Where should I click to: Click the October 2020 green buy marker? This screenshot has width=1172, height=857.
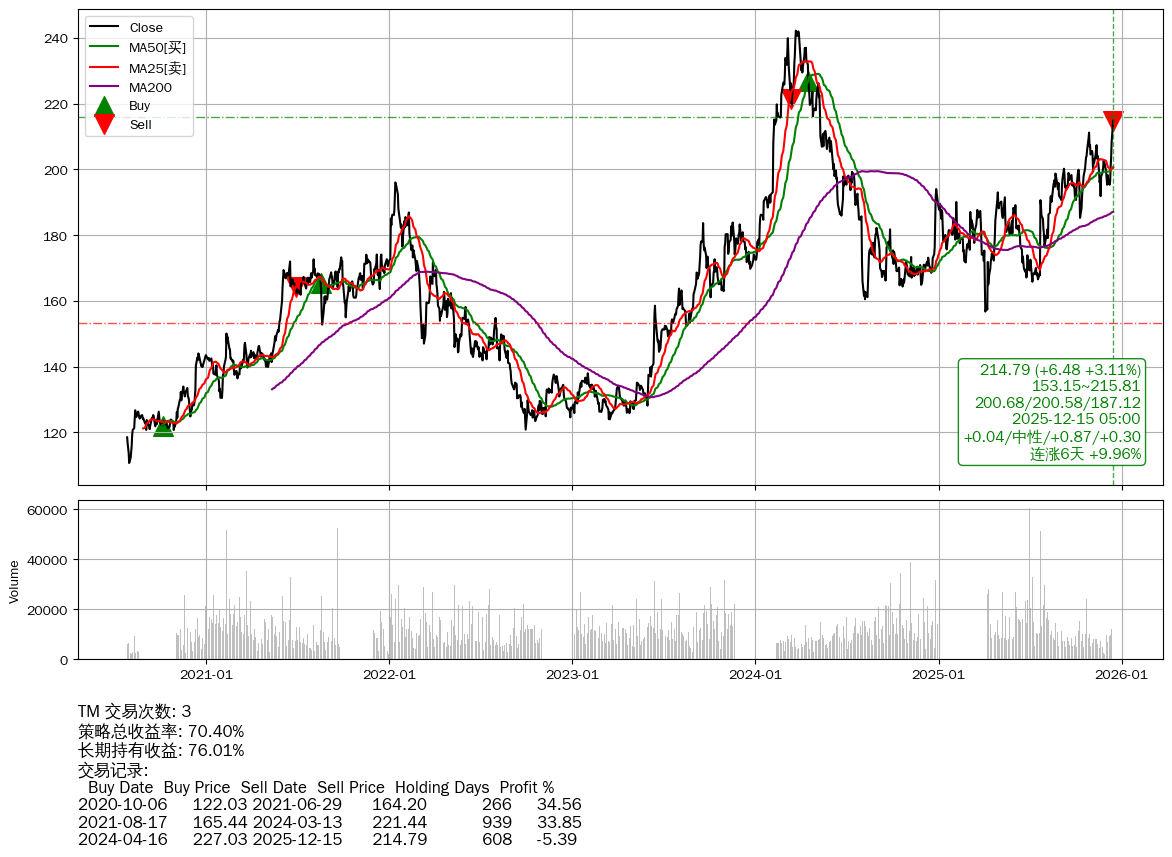pyautogui.click(x=163, y=427)
